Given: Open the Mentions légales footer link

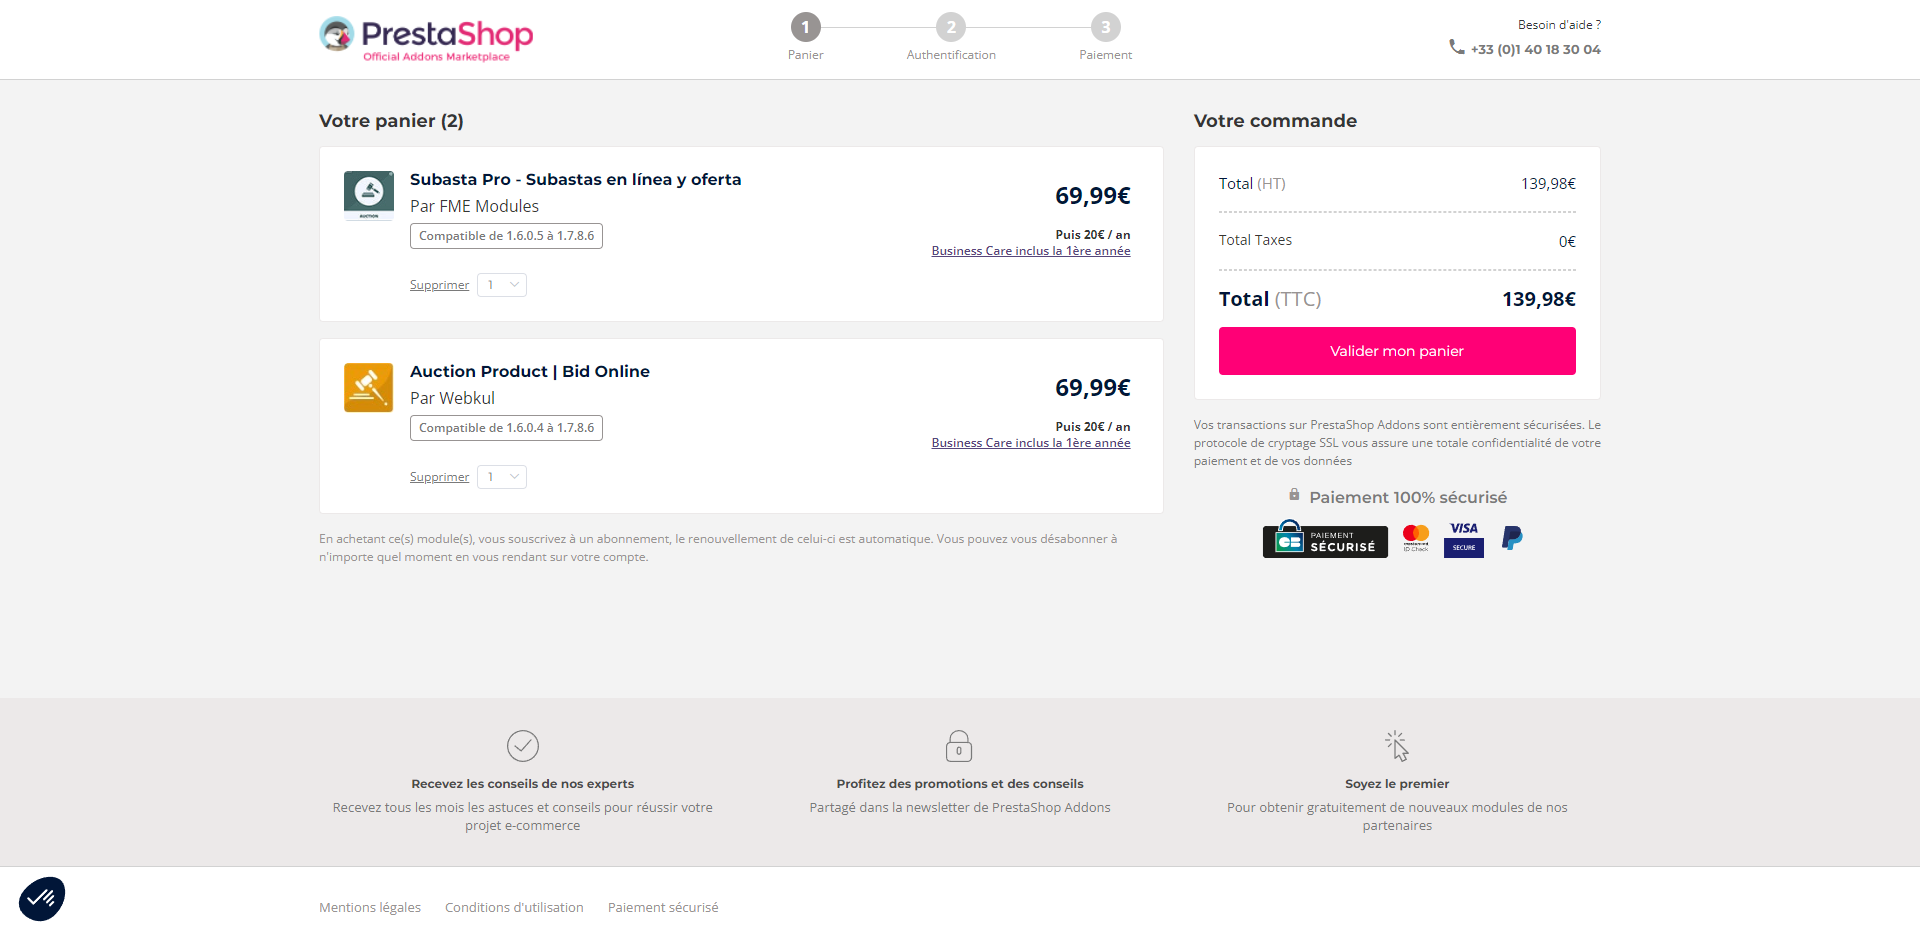Looking at the screenshot, I should [x=370, y=908].
